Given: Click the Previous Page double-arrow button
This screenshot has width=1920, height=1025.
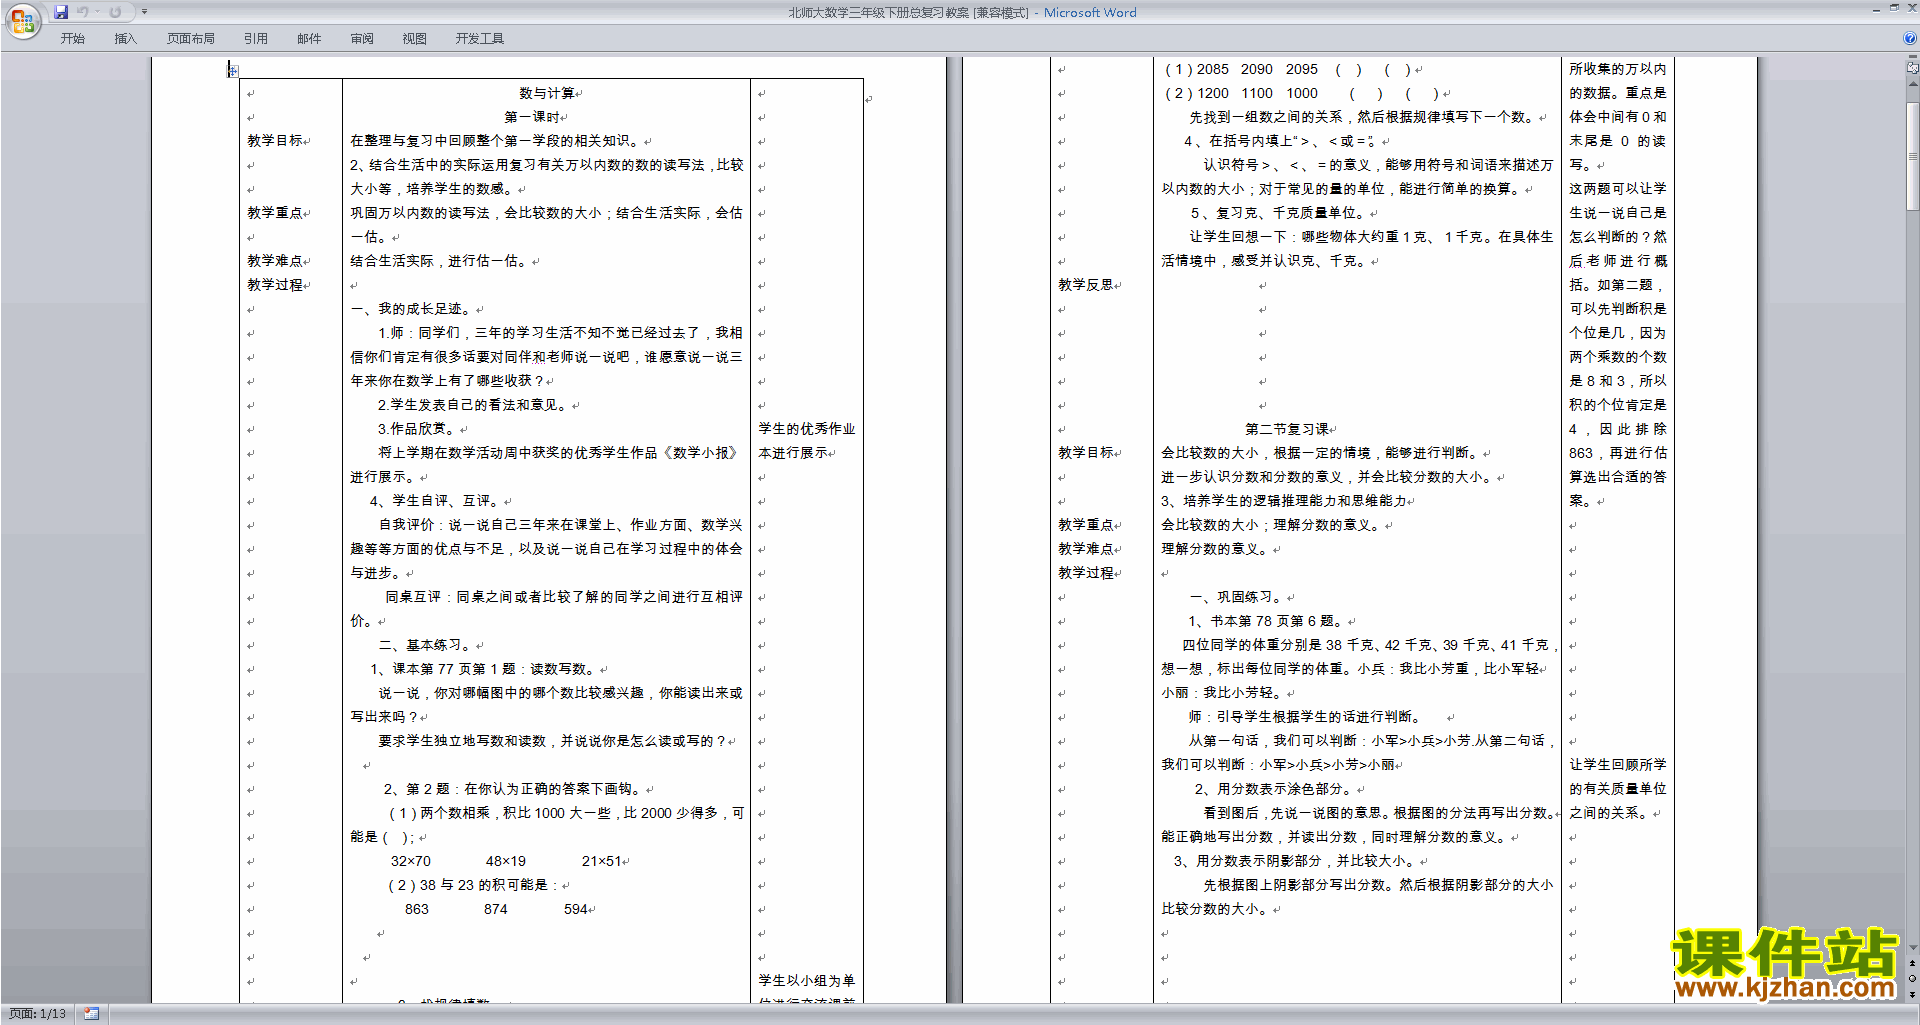Looking at the screenshot, I should (1913, 964).
